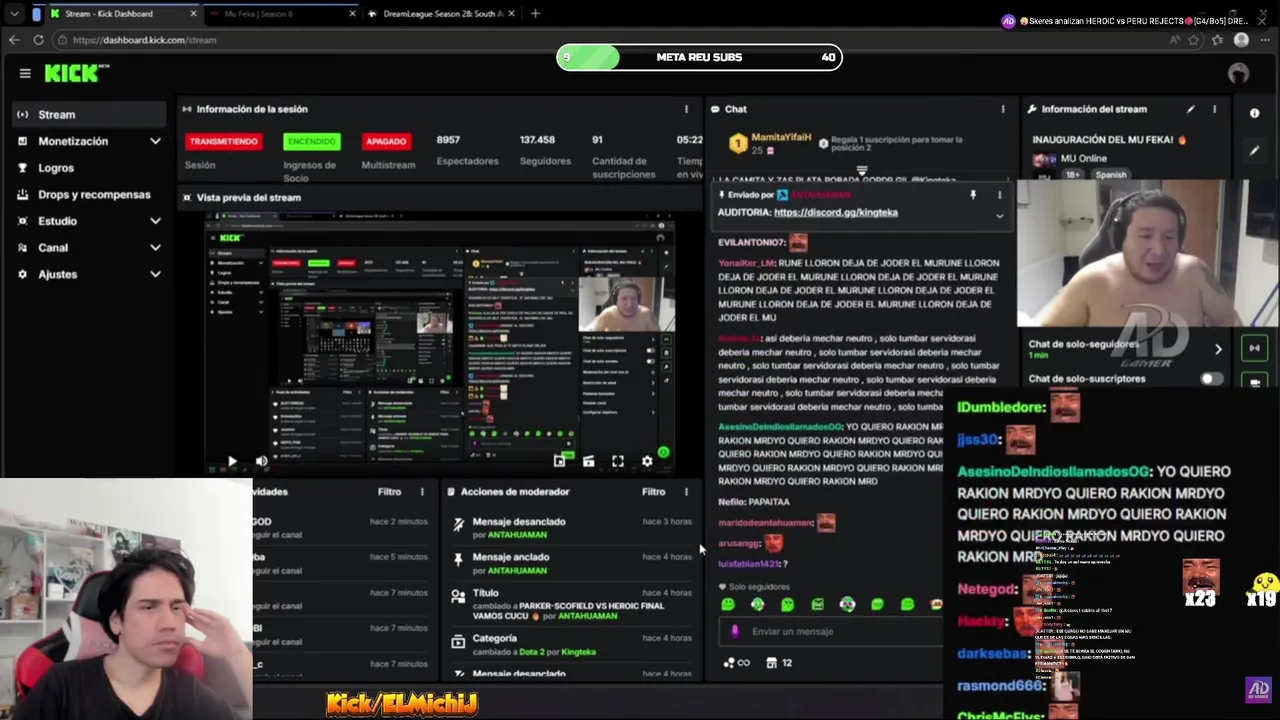Open the chat points infinity icon

pos(736,662)
